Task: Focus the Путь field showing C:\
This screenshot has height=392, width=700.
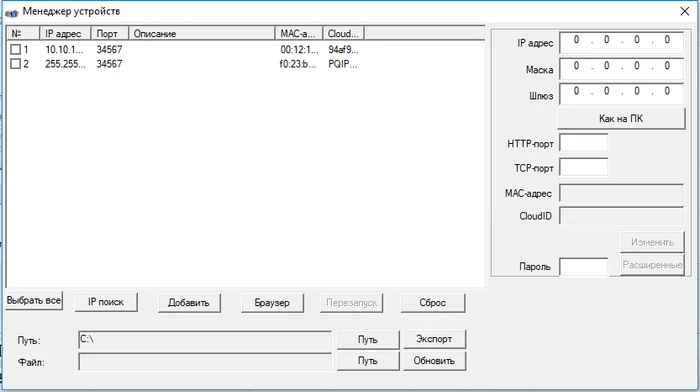Action: tap(205, 340)
